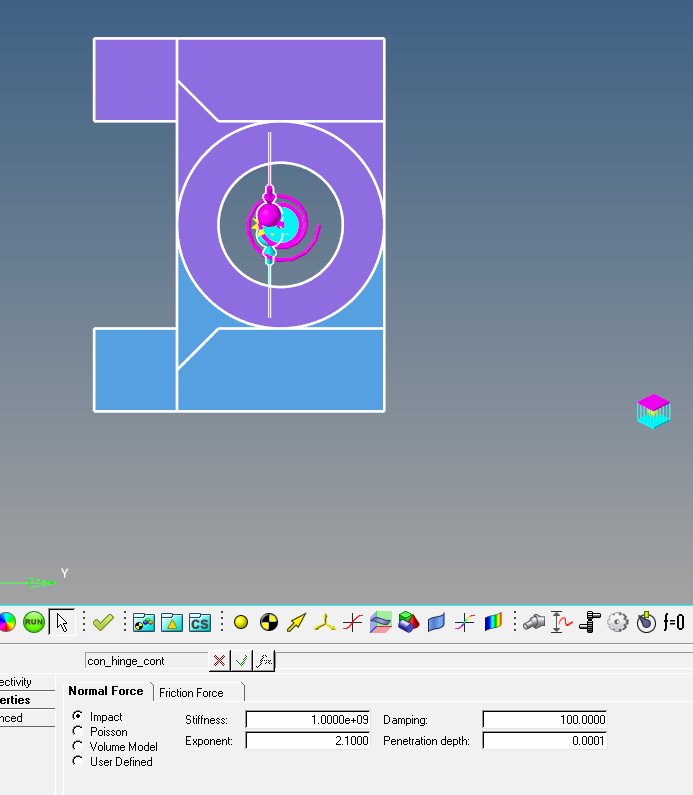Select the Impact radio button
Screen dimensions: 693x795
click(78, 716)
